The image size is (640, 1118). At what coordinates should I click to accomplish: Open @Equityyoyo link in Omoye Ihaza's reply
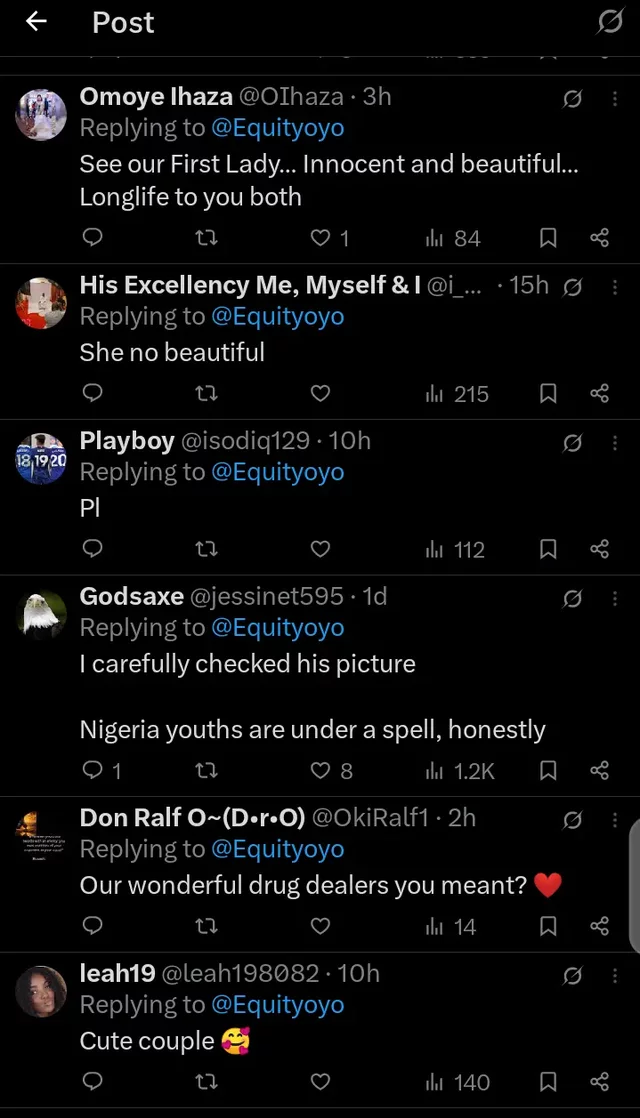[278, 128]
